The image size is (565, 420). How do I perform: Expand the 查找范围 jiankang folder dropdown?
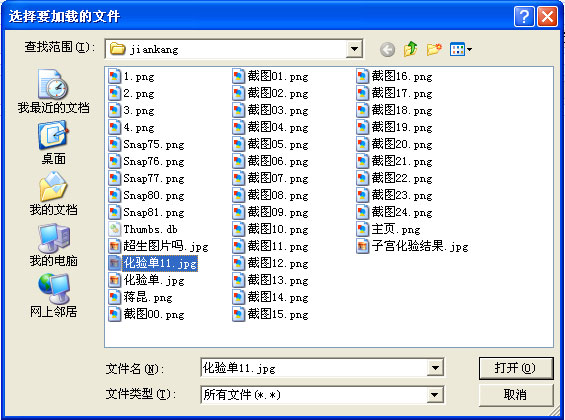[x=354, y=49]
